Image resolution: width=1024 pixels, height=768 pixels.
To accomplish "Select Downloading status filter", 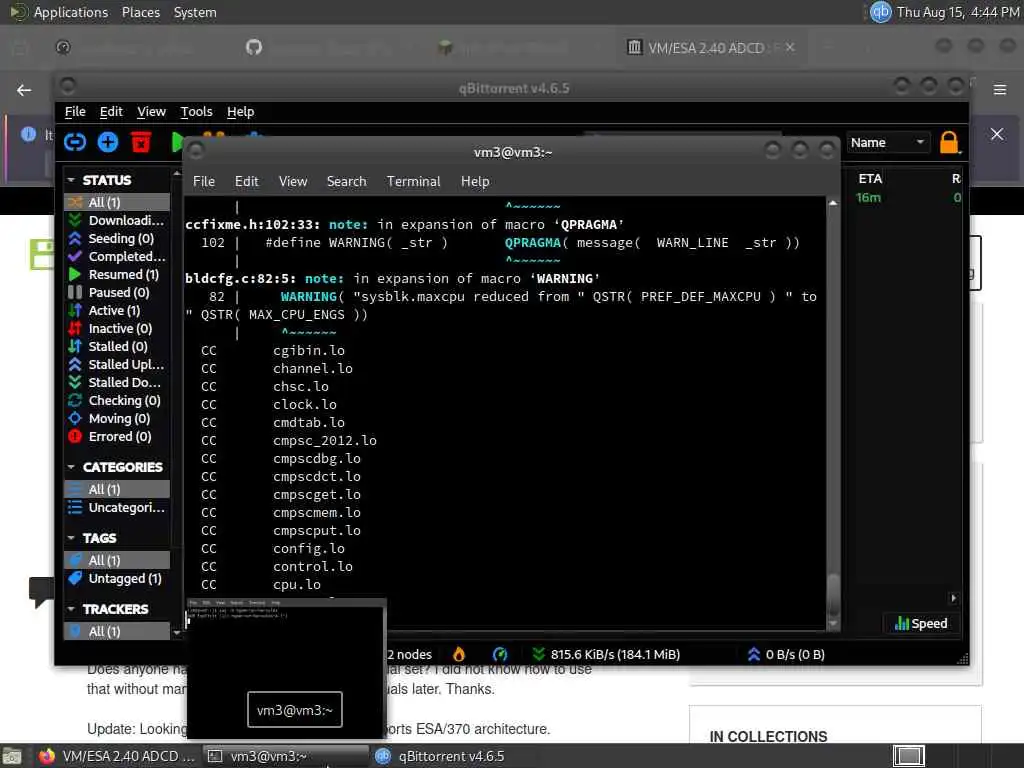I will [x=118, y=221].
